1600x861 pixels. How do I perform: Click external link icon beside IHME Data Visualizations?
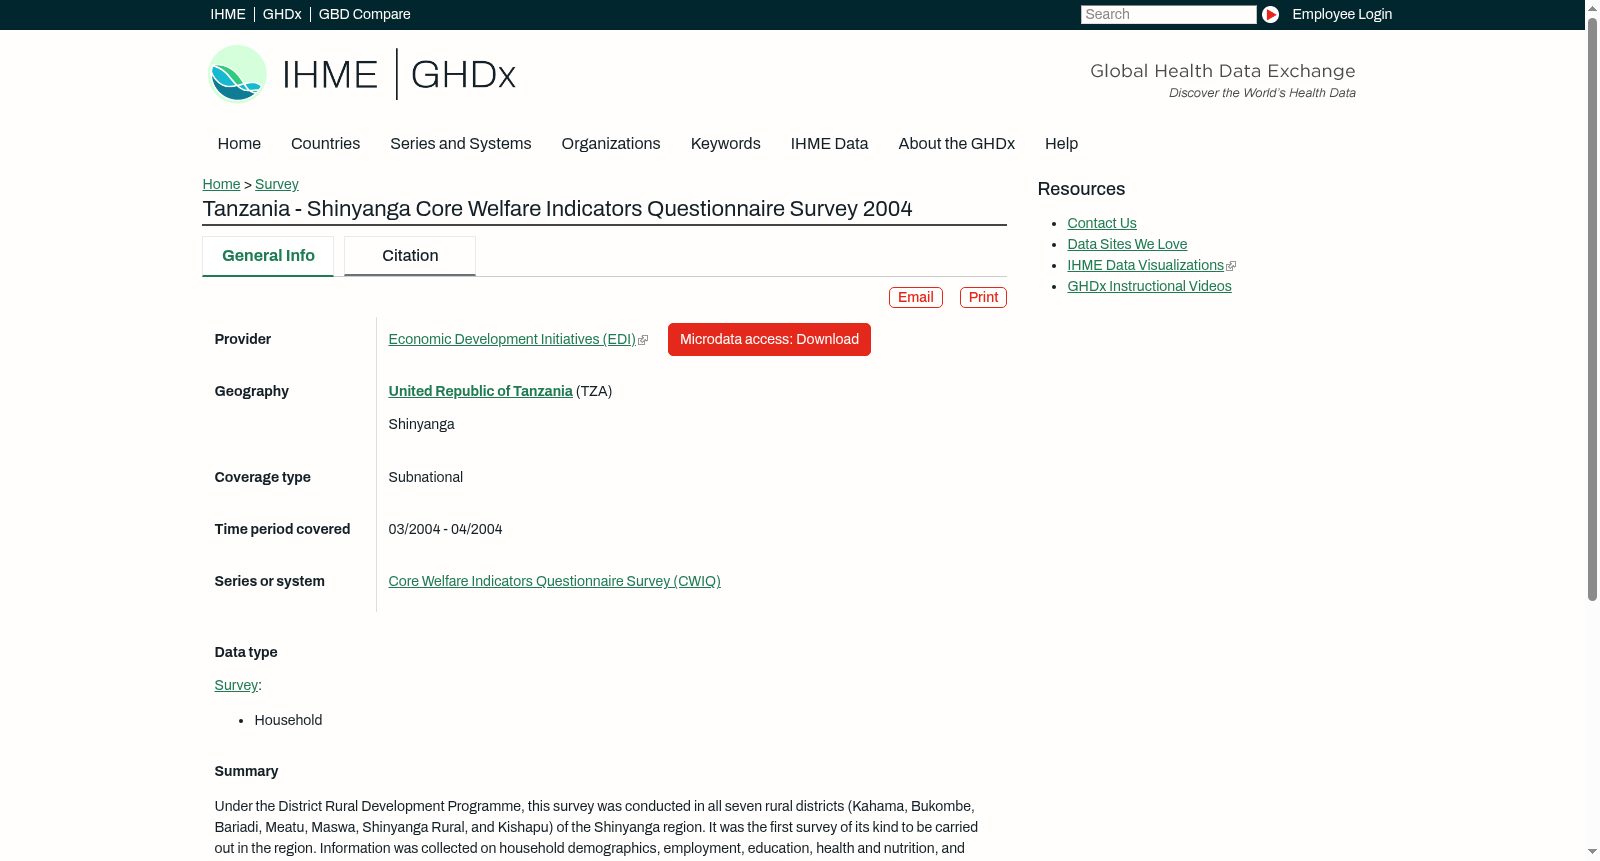(x=1231, y=266)
